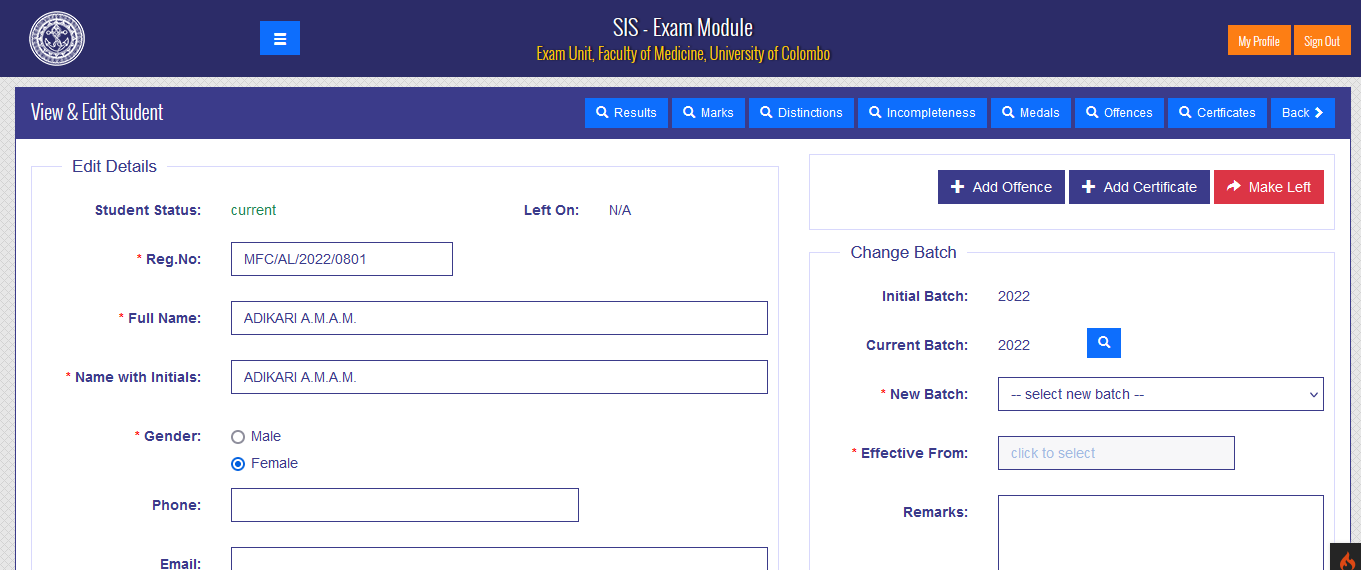Click the Sign Out button

(1321, 41)
